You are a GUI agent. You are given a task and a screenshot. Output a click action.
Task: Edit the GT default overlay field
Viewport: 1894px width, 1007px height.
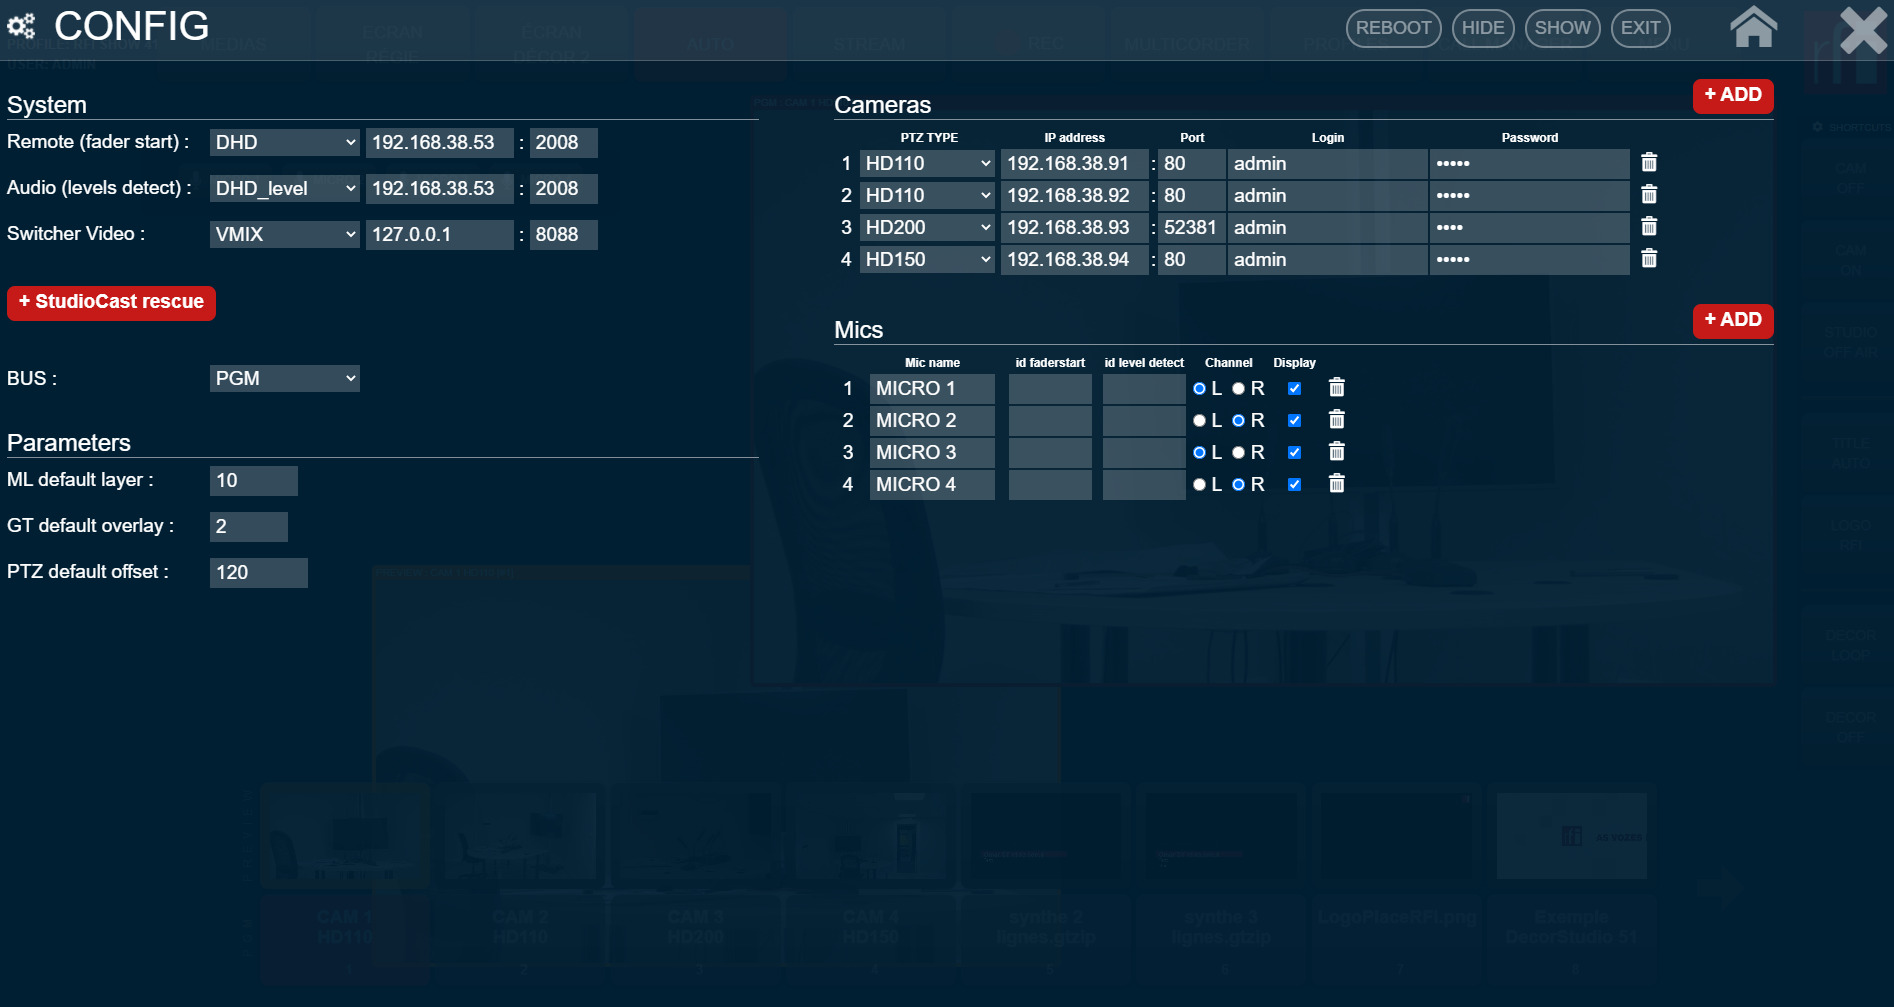[x=248, y=526]
